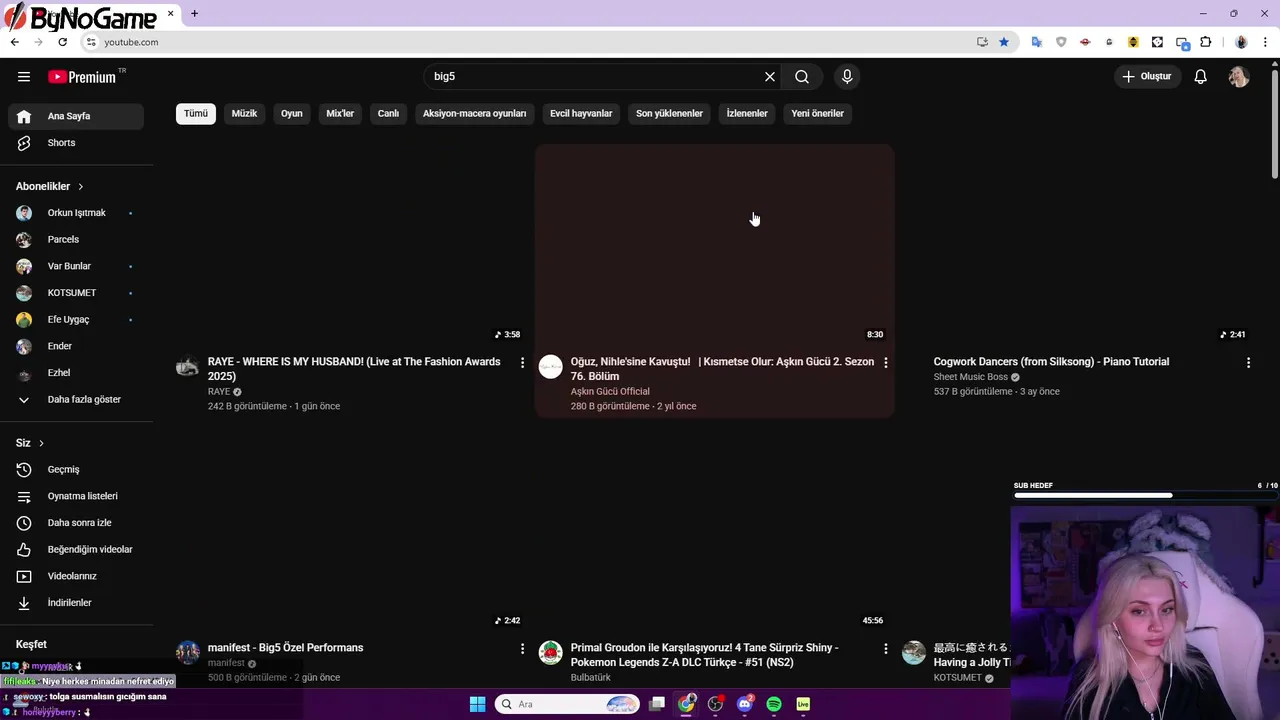Open Google Translate extension icon

tap(1037, 42)
